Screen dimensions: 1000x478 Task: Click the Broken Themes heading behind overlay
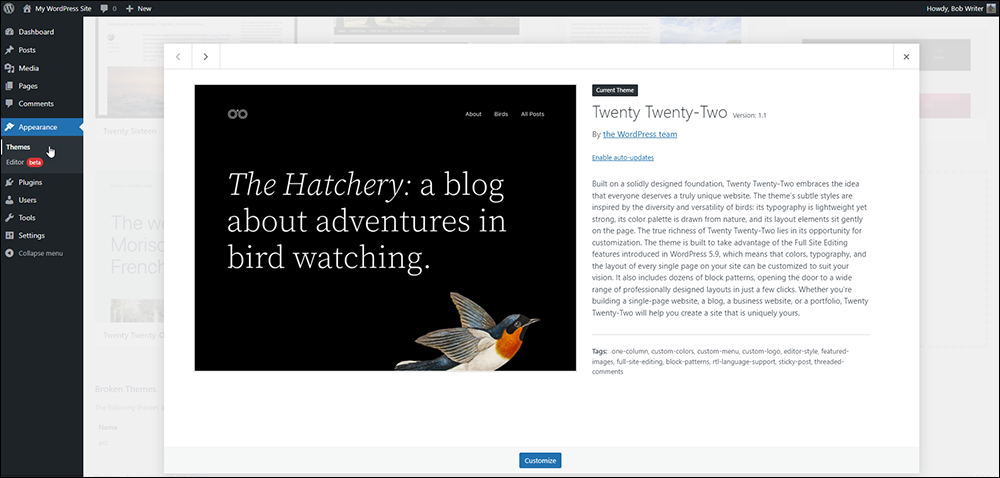click(x=126, y=389)
